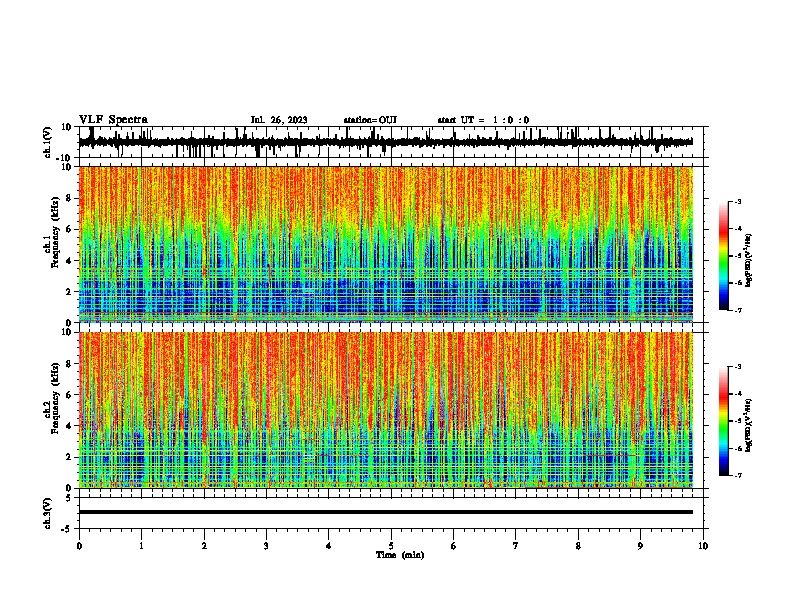Click time axis tick label "7"
This screenshot has height=612, width=792.
tap(516, 546)
